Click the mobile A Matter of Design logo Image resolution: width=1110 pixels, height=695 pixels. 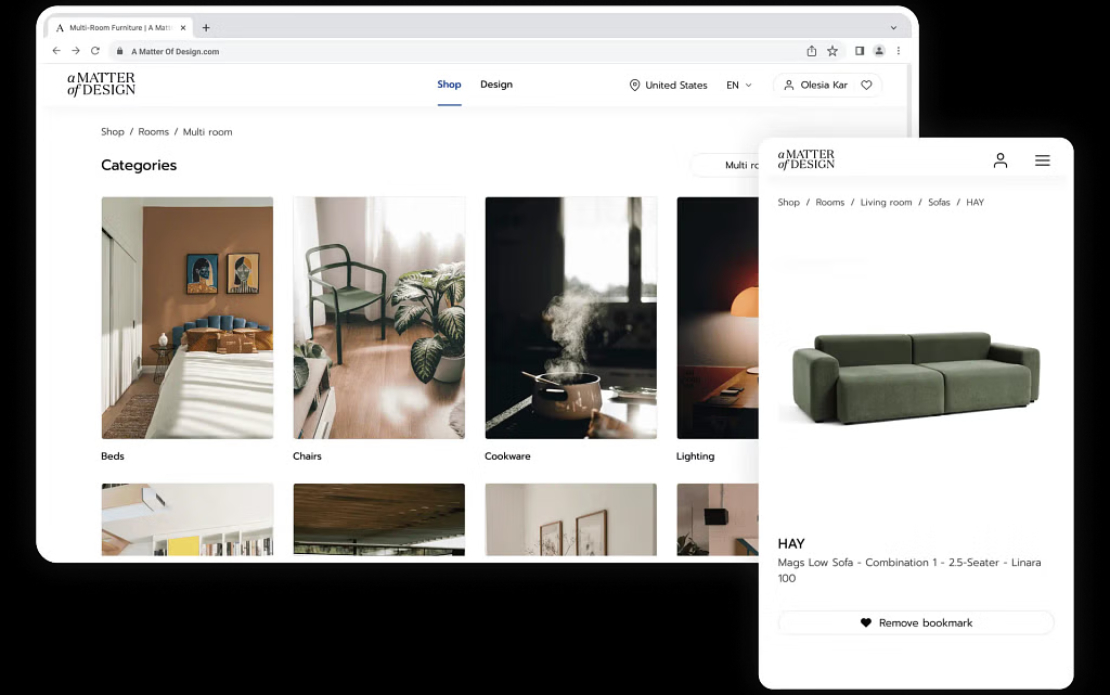point(806,159)
